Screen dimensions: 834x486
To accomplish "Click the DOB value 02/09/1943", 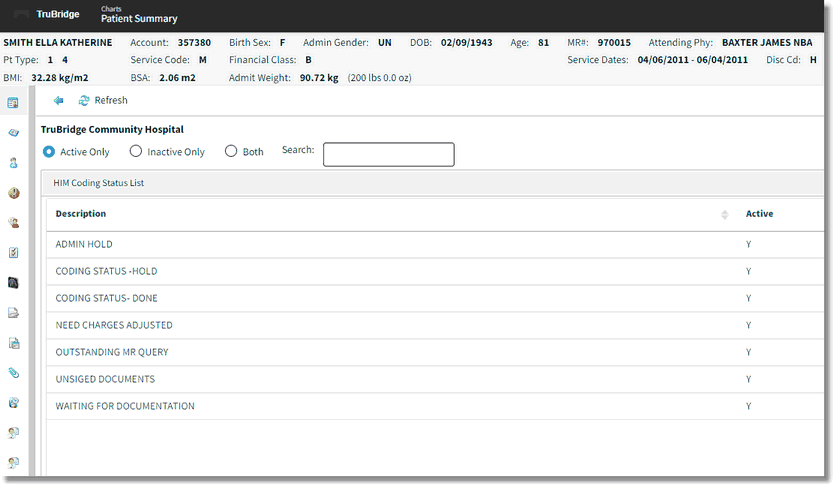I will point(466,43).
